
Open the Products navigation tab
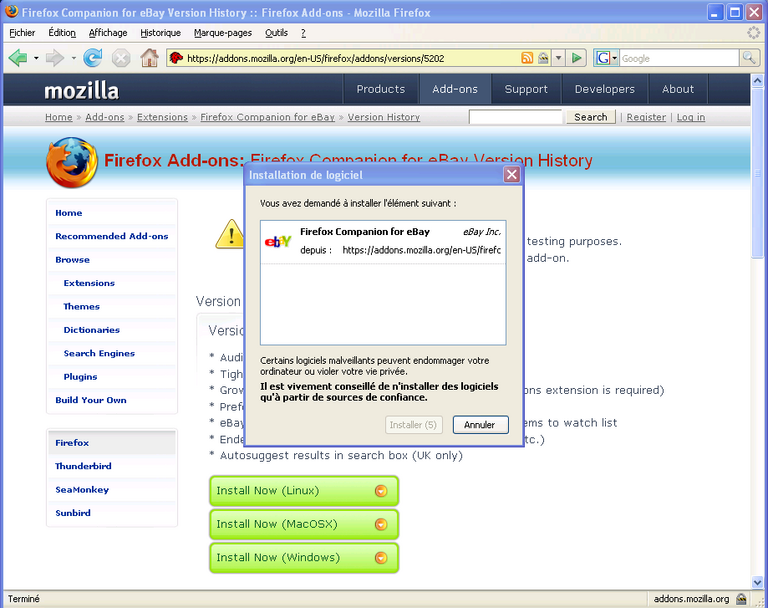coord(381,89)
